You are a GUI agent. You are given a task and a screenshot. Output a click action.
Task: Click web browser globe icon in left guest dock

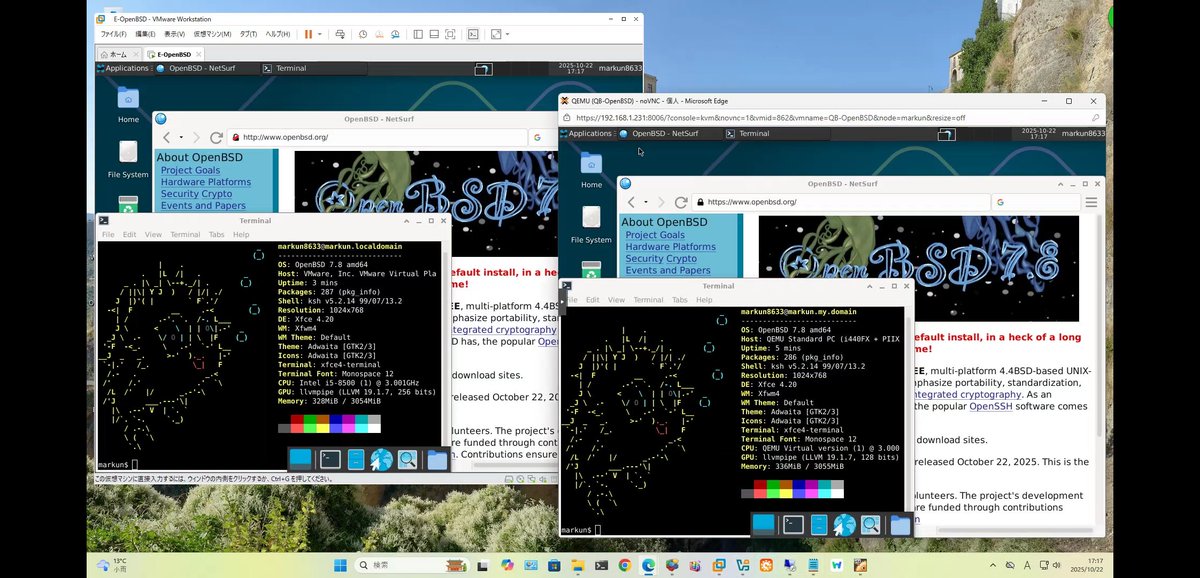(381, 460)
